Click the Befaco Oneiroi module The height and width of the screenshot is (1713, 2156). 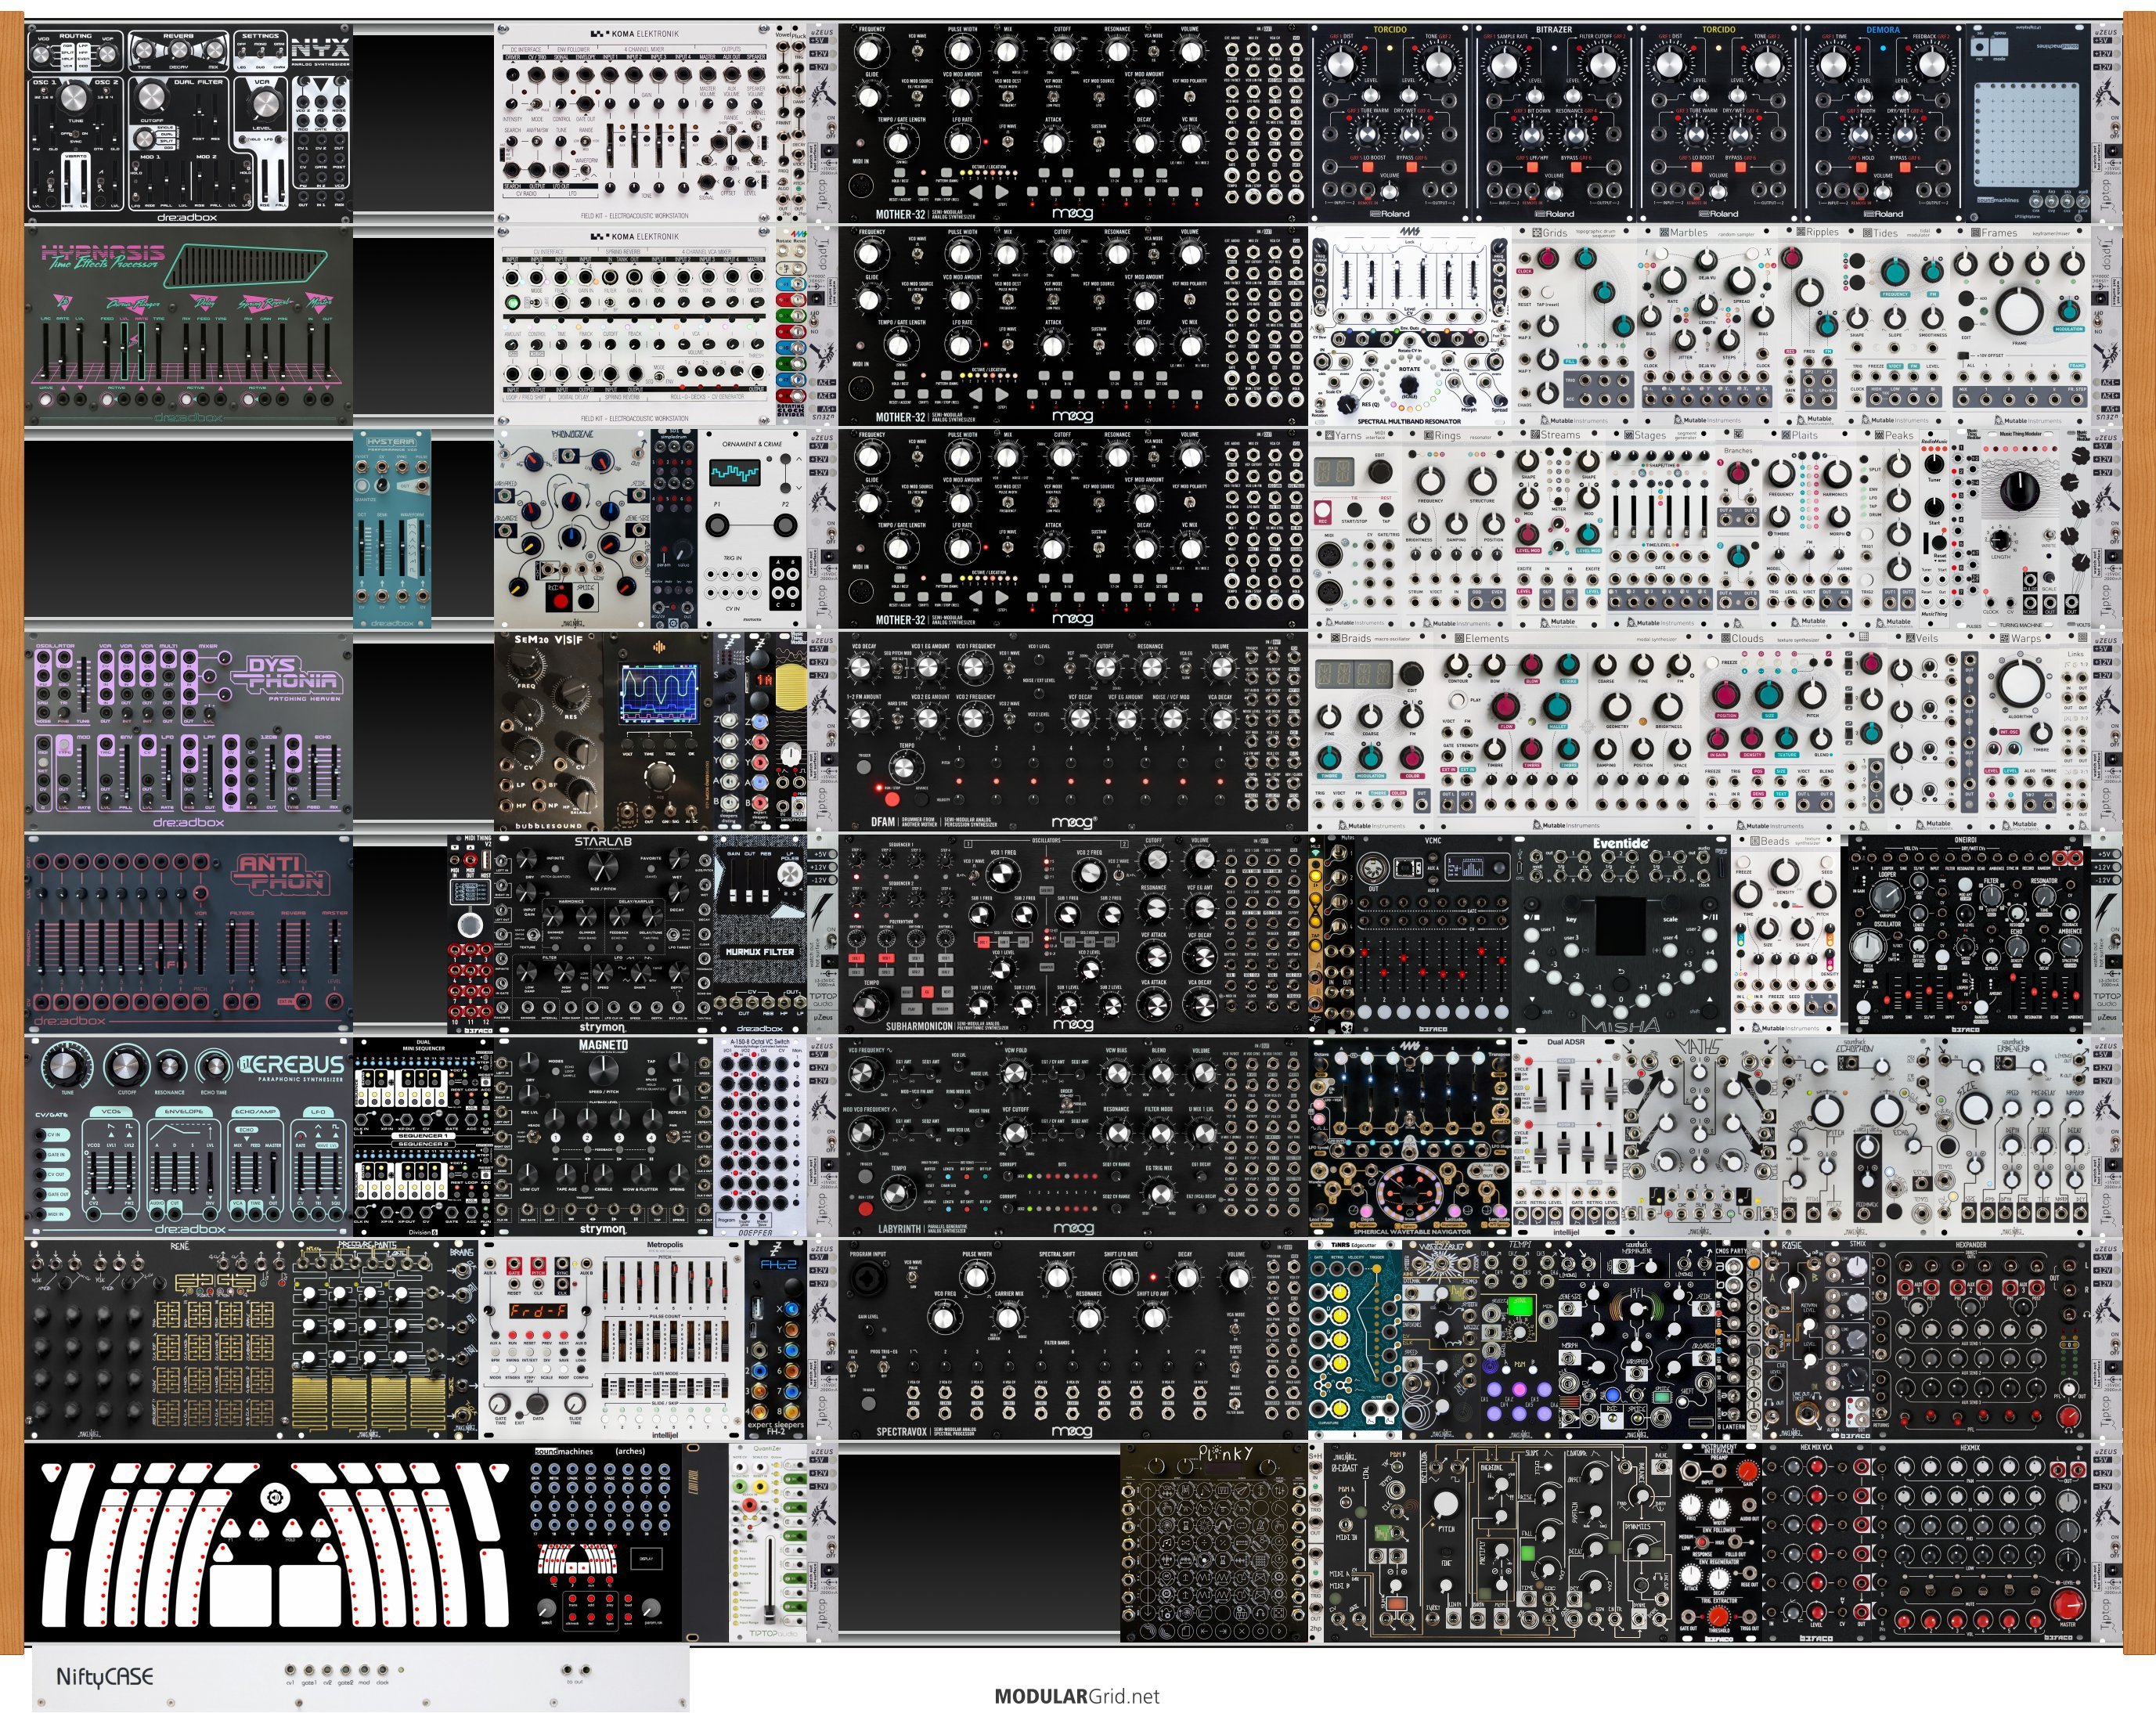pyautogui.click(x=1965, y=934)
